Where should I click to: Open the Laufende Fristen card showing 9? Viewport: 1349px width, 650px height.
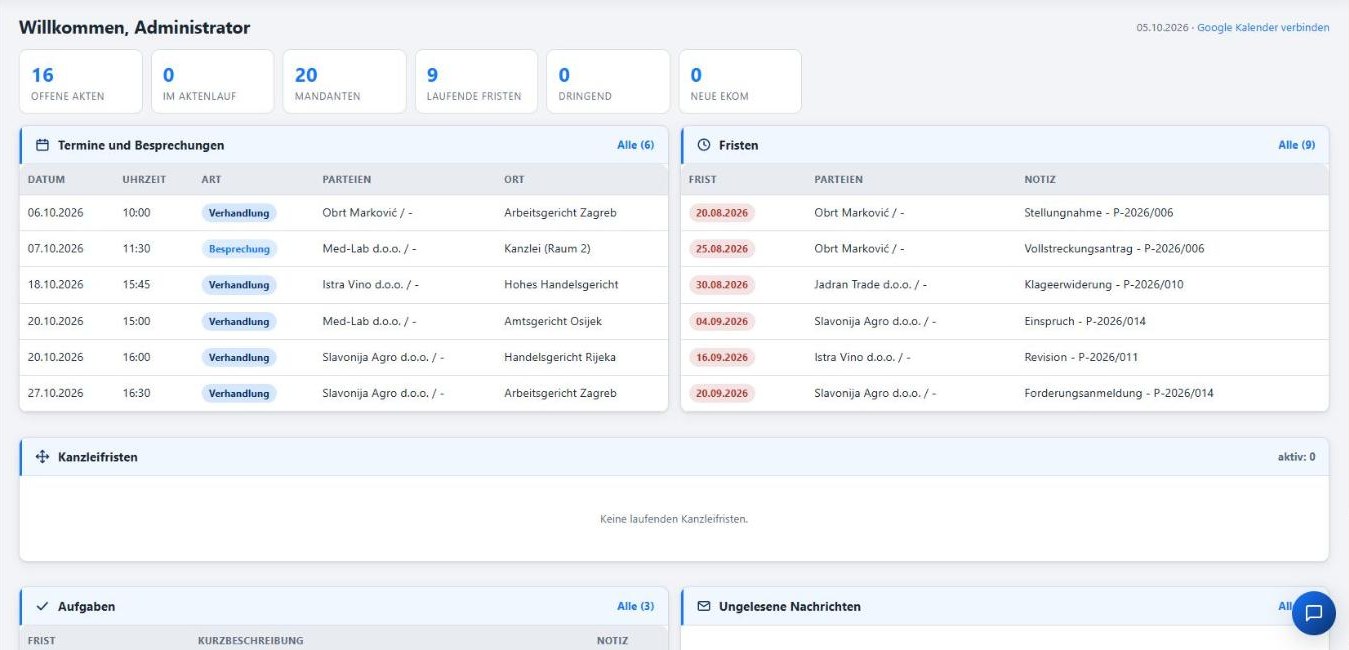click(476, 82)
